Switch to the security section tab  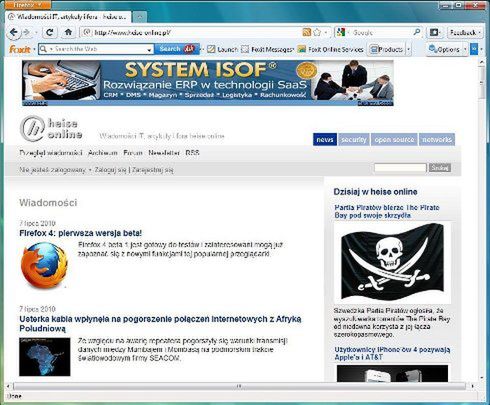tap(354, 140)
